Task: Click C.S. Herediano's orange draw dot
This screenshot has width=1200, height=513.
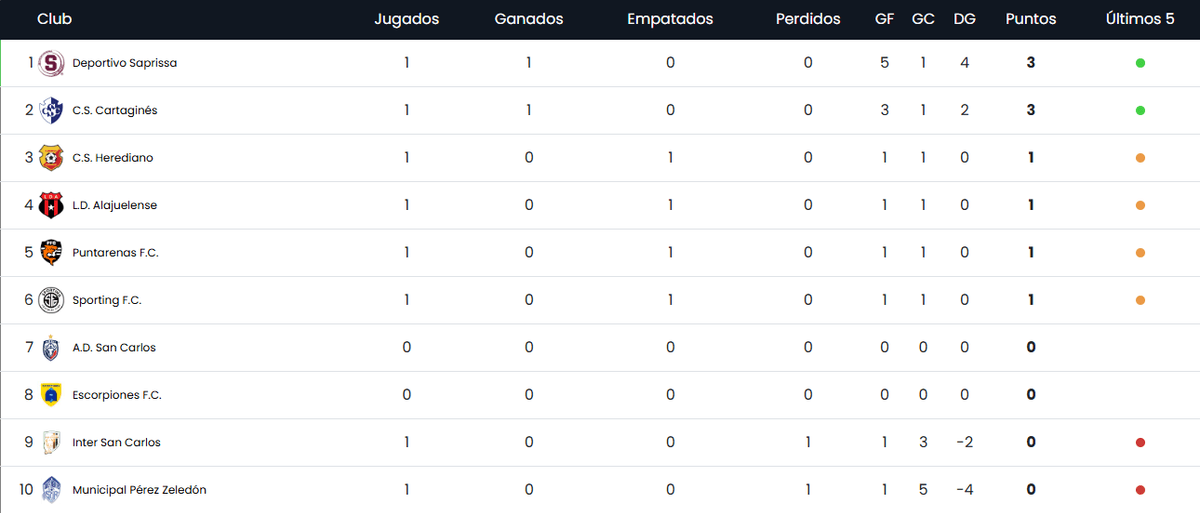Action: [1140, 158]
